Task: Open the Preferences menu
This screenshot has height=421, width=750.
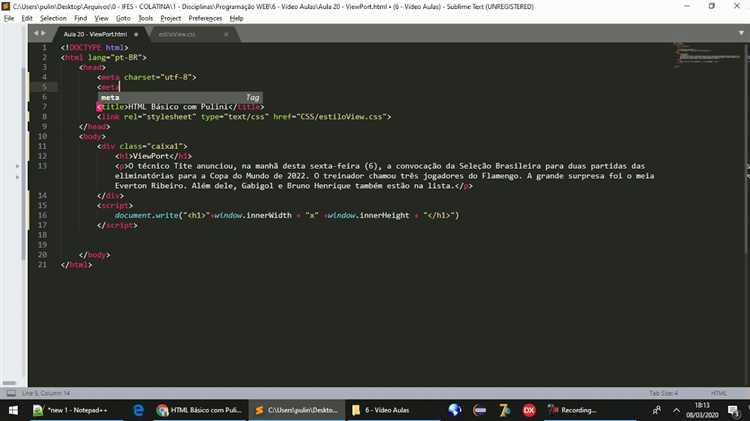Action: click(205, 18)
